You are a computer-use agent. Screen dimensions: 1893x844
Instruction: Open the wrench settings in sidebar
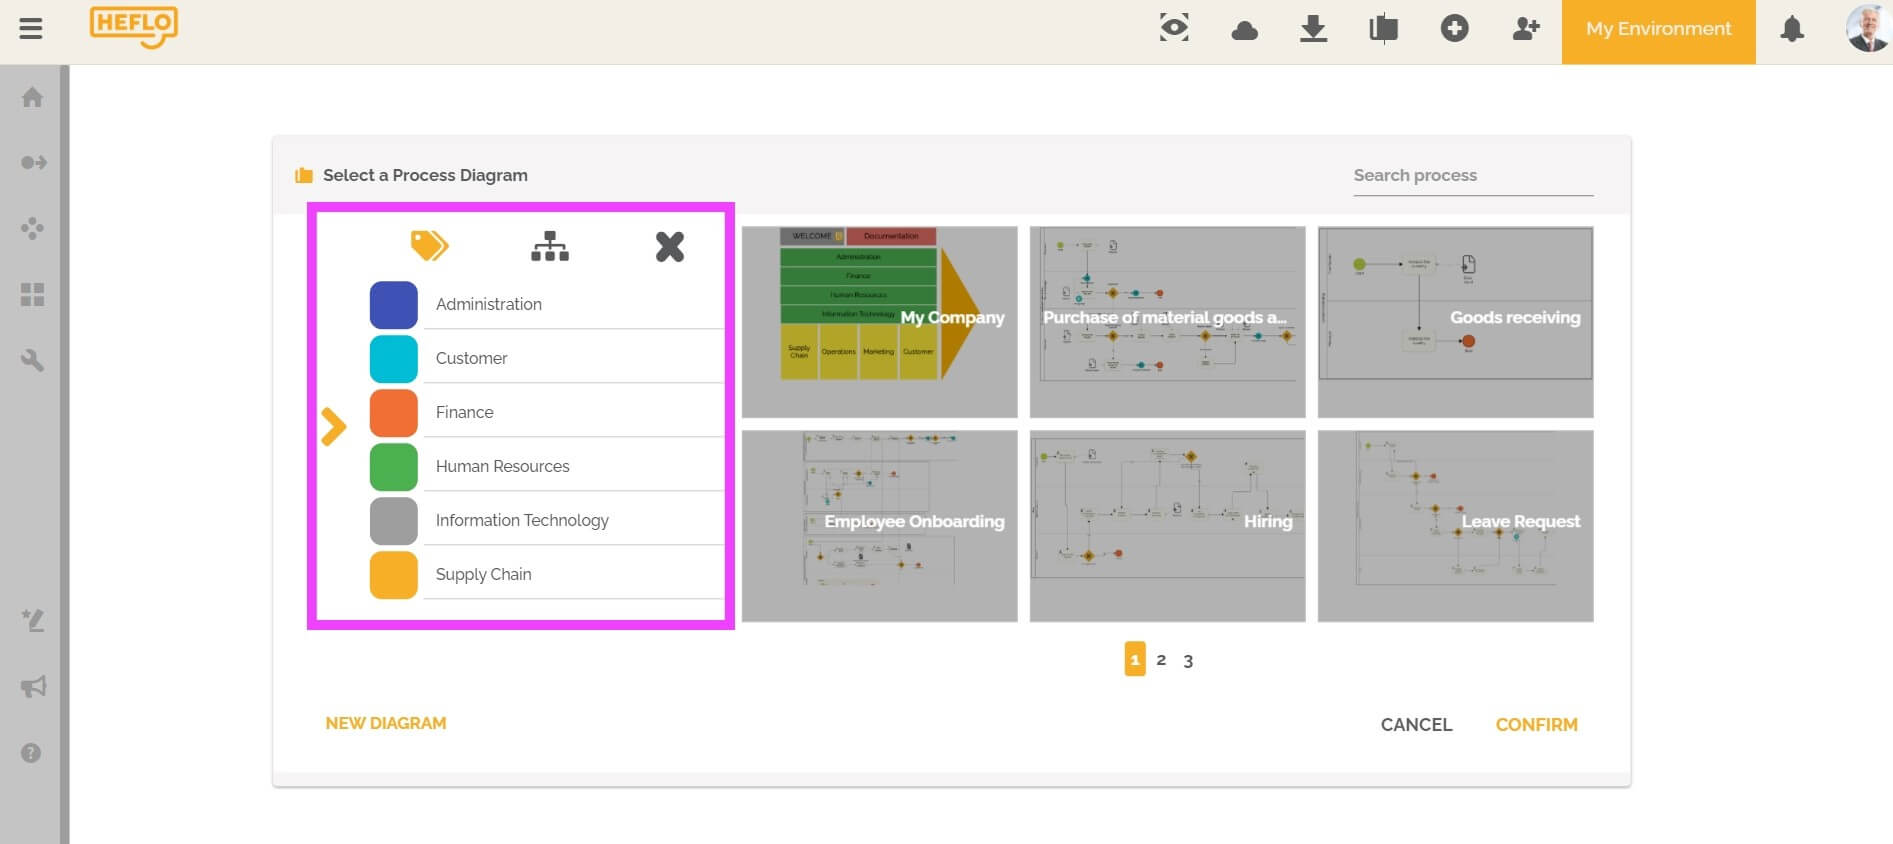[32, 360]
